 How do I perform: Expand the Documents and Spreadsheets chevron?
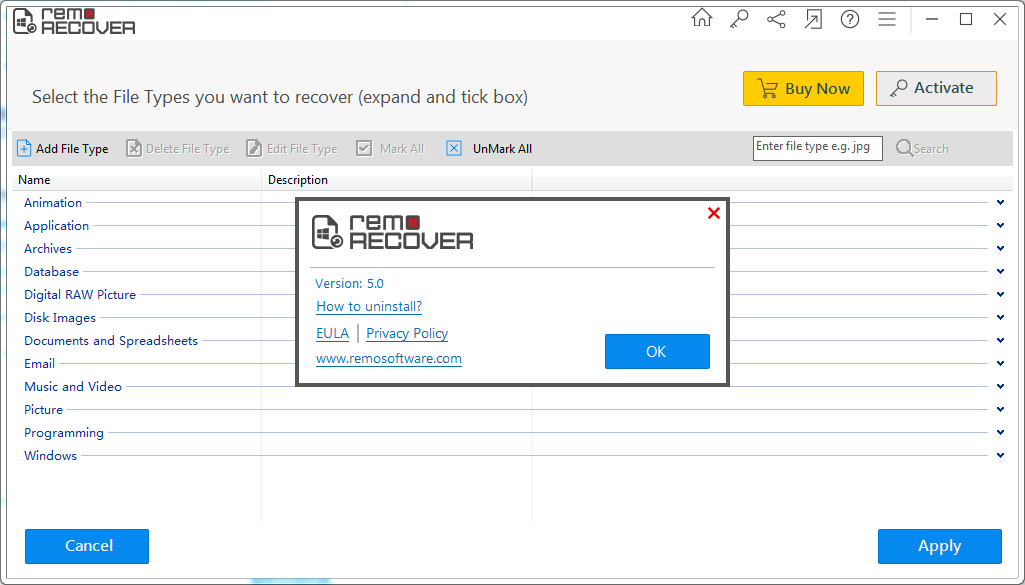pyautogui.click(x=1000, y=341)
